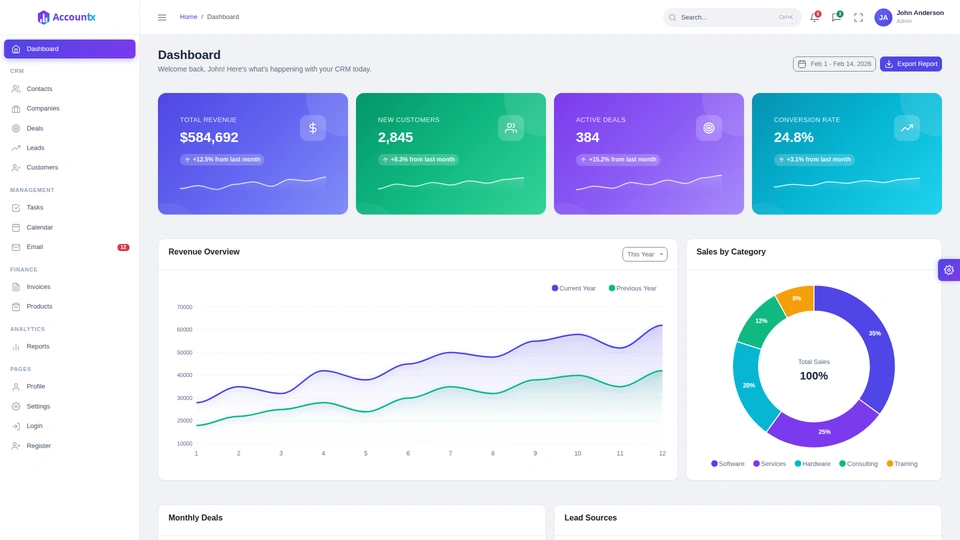Click the 25% Services donut segment
This screenshot has height=540, width=960.
pyautogui.click(x=824, y=432)
